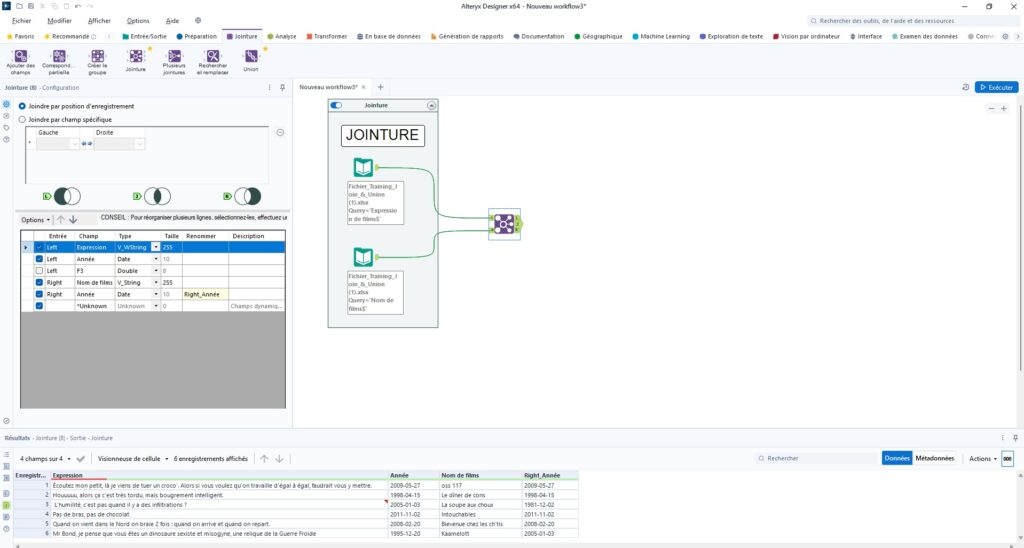Select the Ajouter des champs tool
1024x548 pixels.
tap(21, 62)
